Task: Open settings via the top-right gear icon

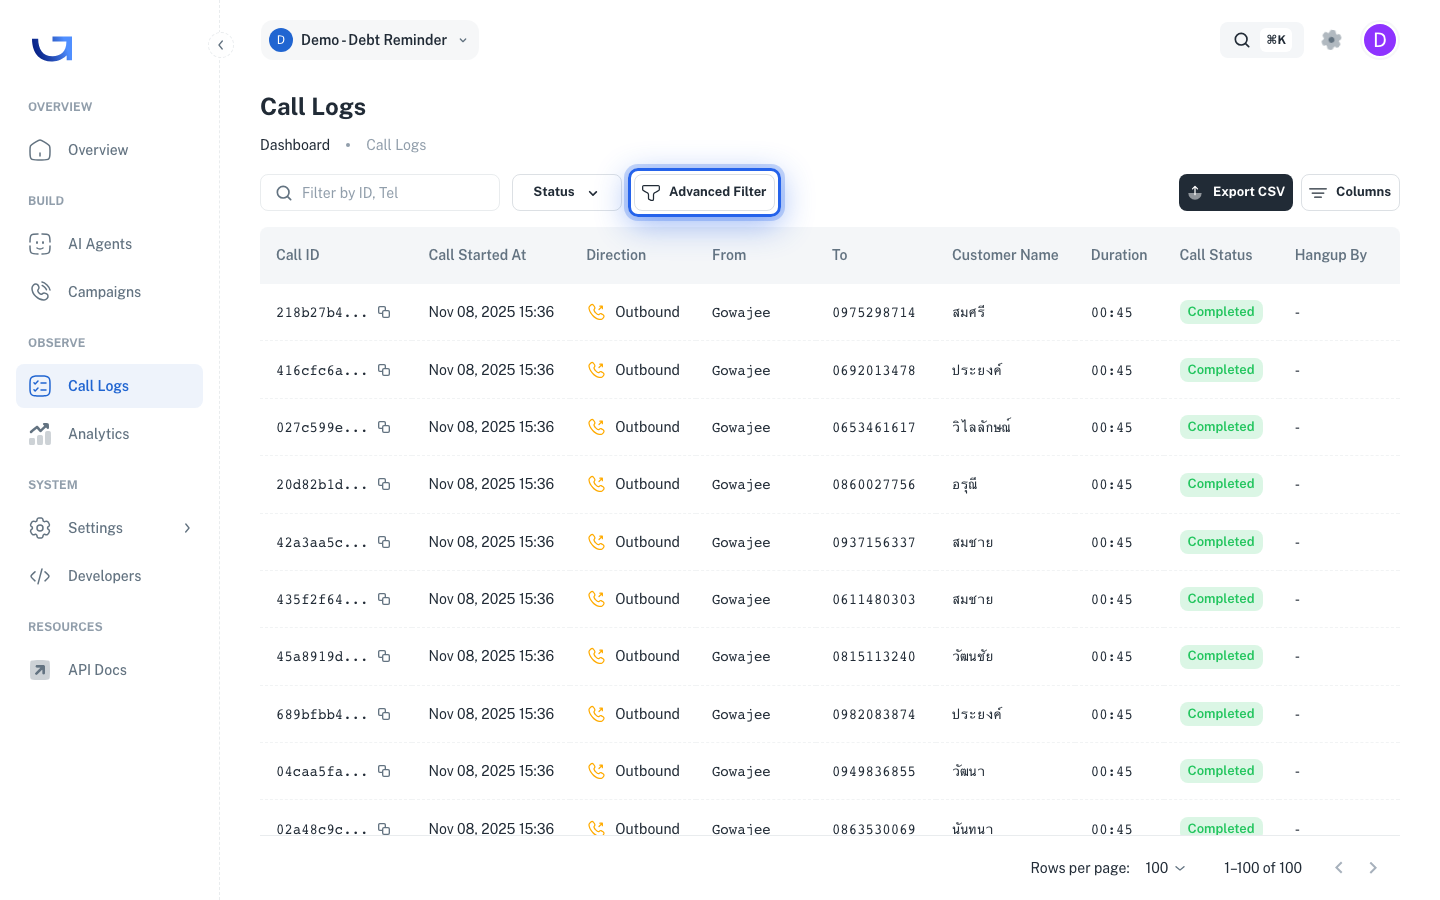Action: (x=1331, y=40)
